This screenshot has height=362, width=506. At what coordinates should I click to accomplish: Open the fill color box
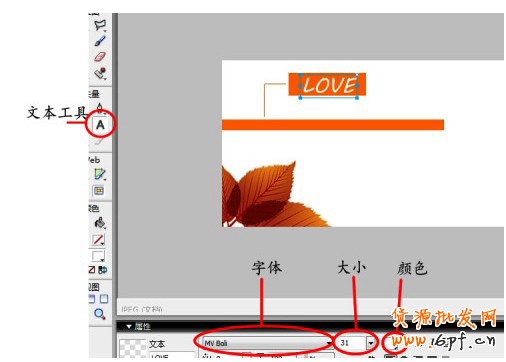(98, 256)
